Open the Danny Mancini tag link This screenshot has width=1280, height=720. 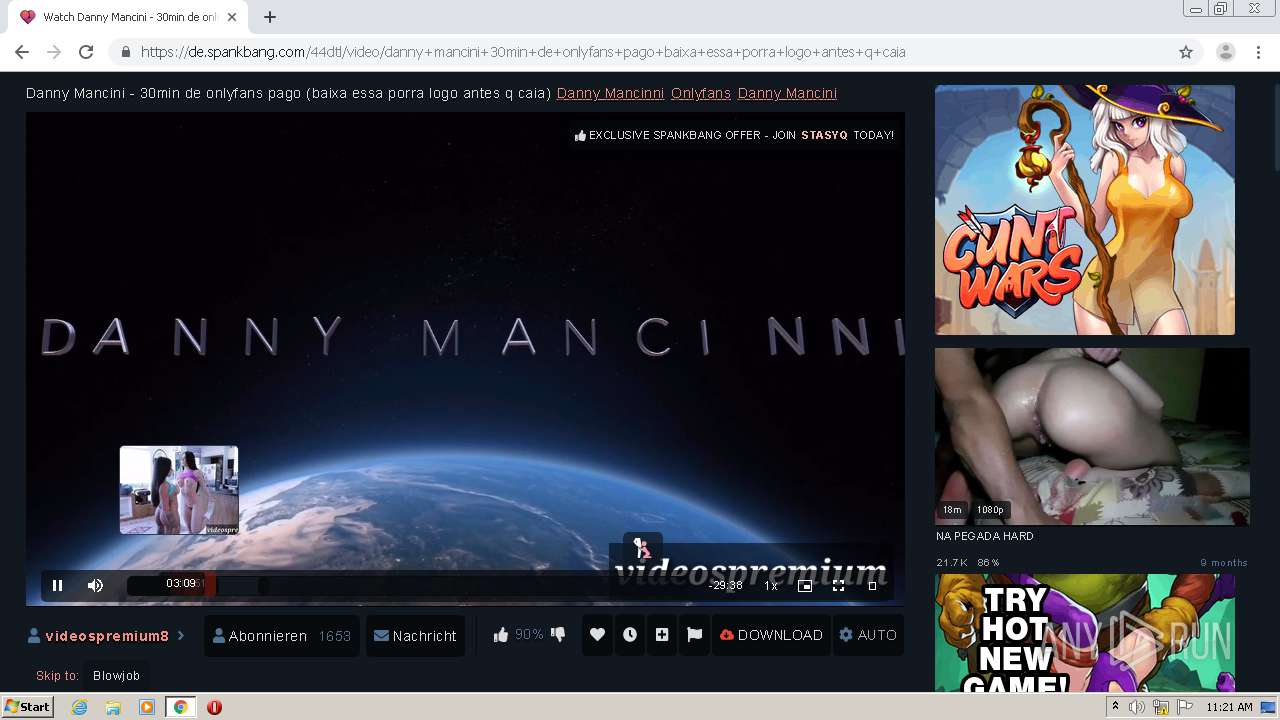click(x=787, y=93)
